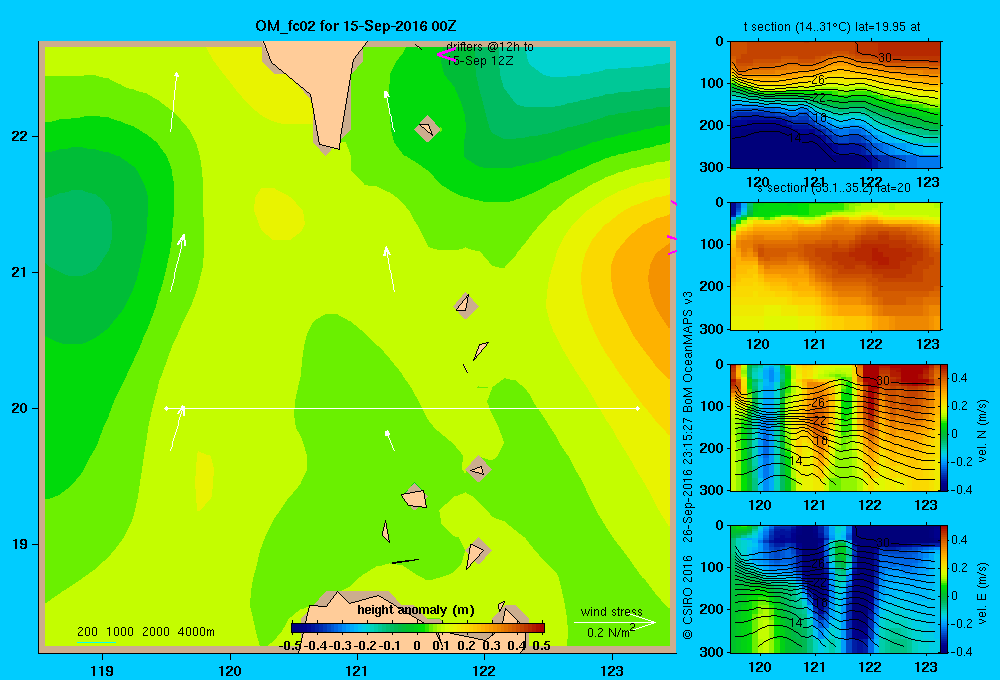The height and width of the screenshot is (680, 1000).
Task: Open the northward velocity section panel
Action: coord(835,427)
